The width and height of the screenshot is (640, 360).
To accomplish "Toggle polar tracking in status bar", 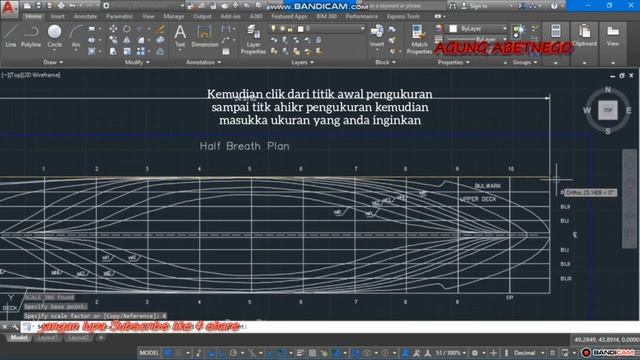I will (233, 353).
